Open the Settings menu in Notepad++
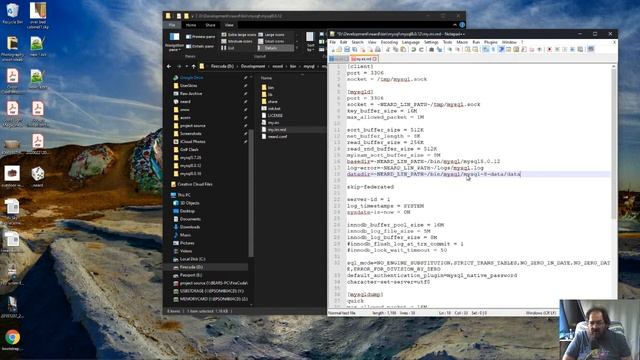This screenshot has height=360, width=640. (x=431, y=42)
